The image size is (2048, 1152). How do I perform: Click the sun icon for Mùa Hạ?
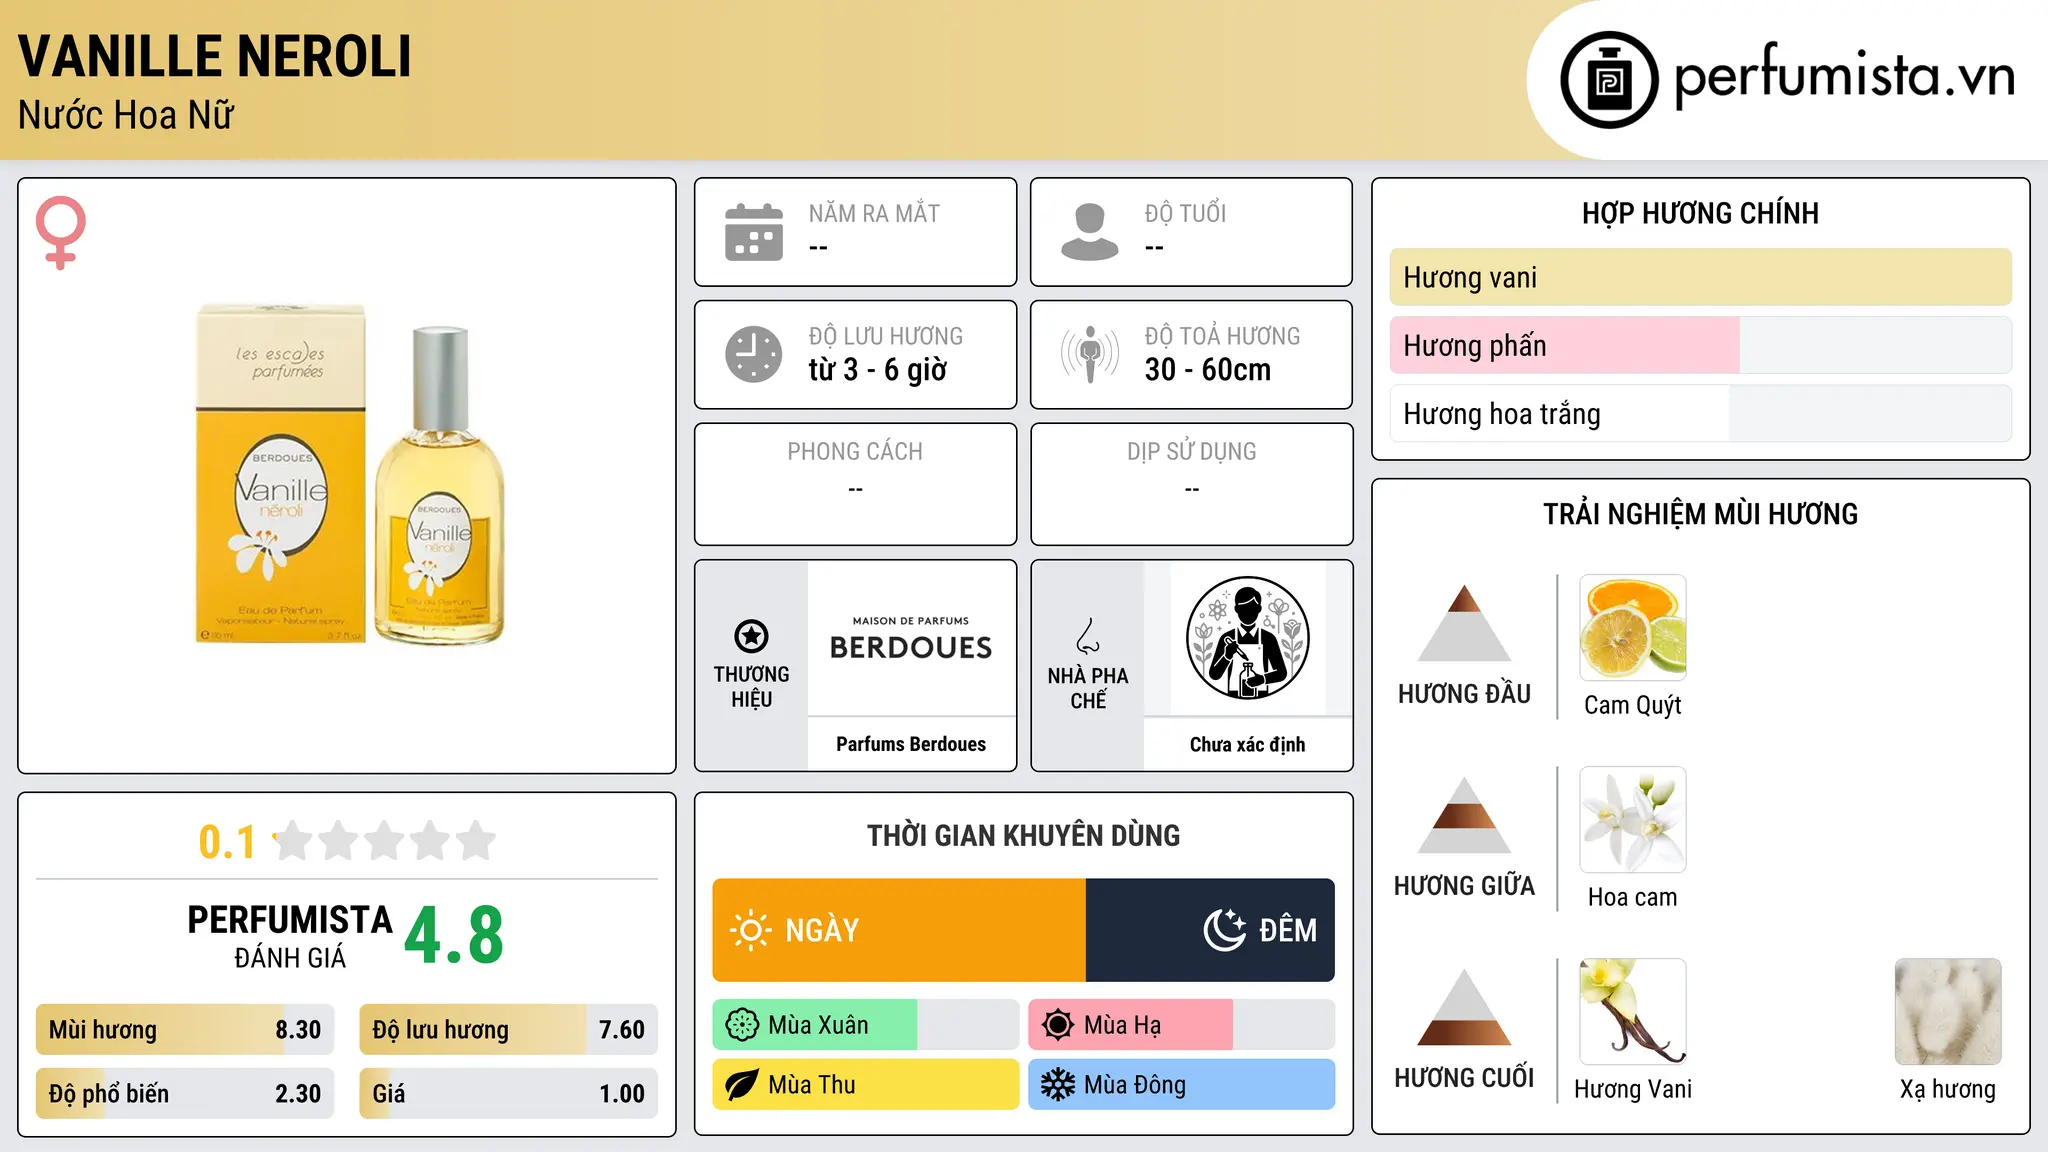click(1057, 1025)
